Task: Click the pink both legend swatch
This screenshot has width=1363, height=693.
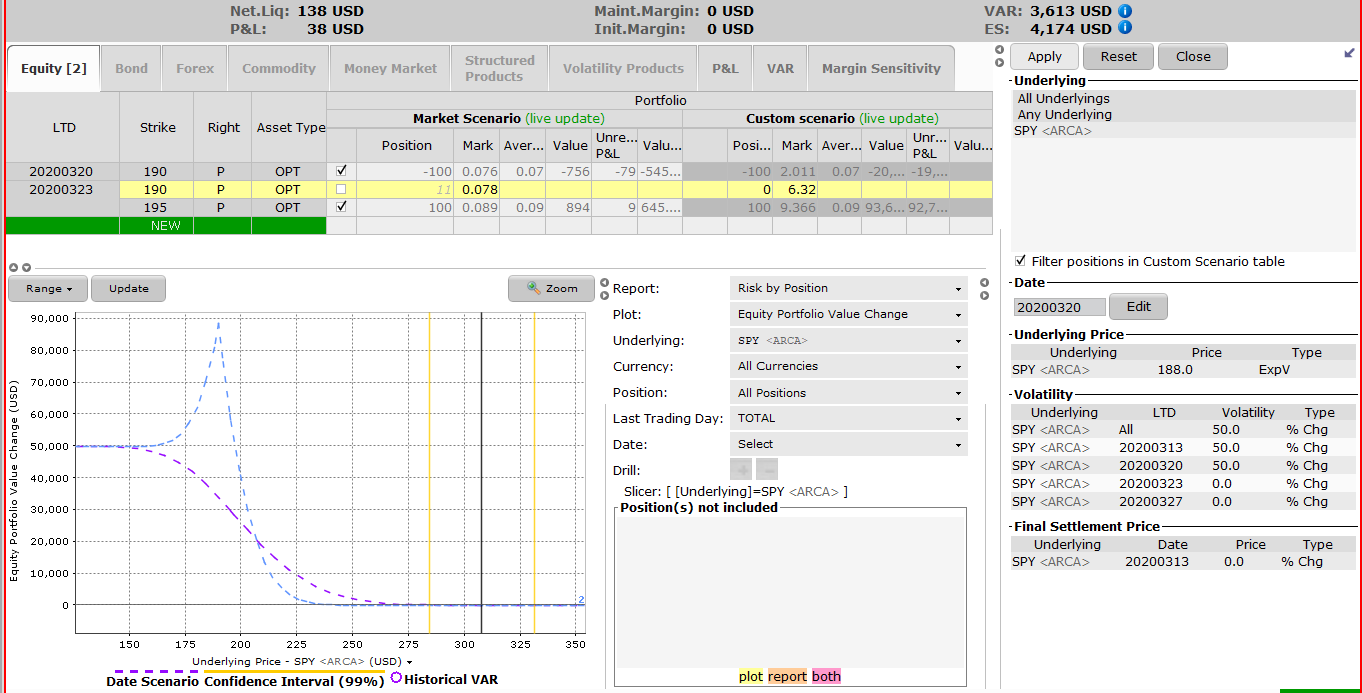Action: click(x=826, y=676)
